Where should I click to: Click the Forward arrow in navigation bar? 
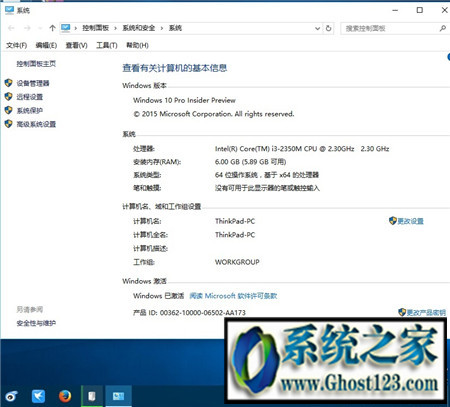pos(27,28)
